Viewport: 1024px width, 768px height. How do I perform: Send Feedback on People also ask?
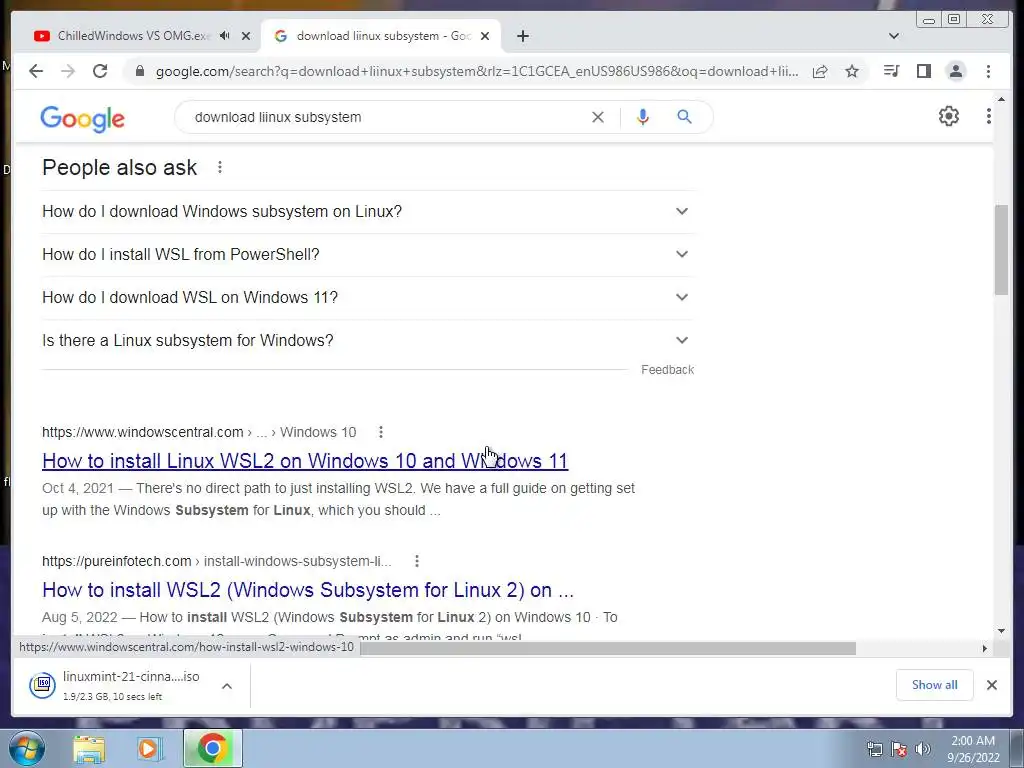pyautogui.click(x=667, y=370)
